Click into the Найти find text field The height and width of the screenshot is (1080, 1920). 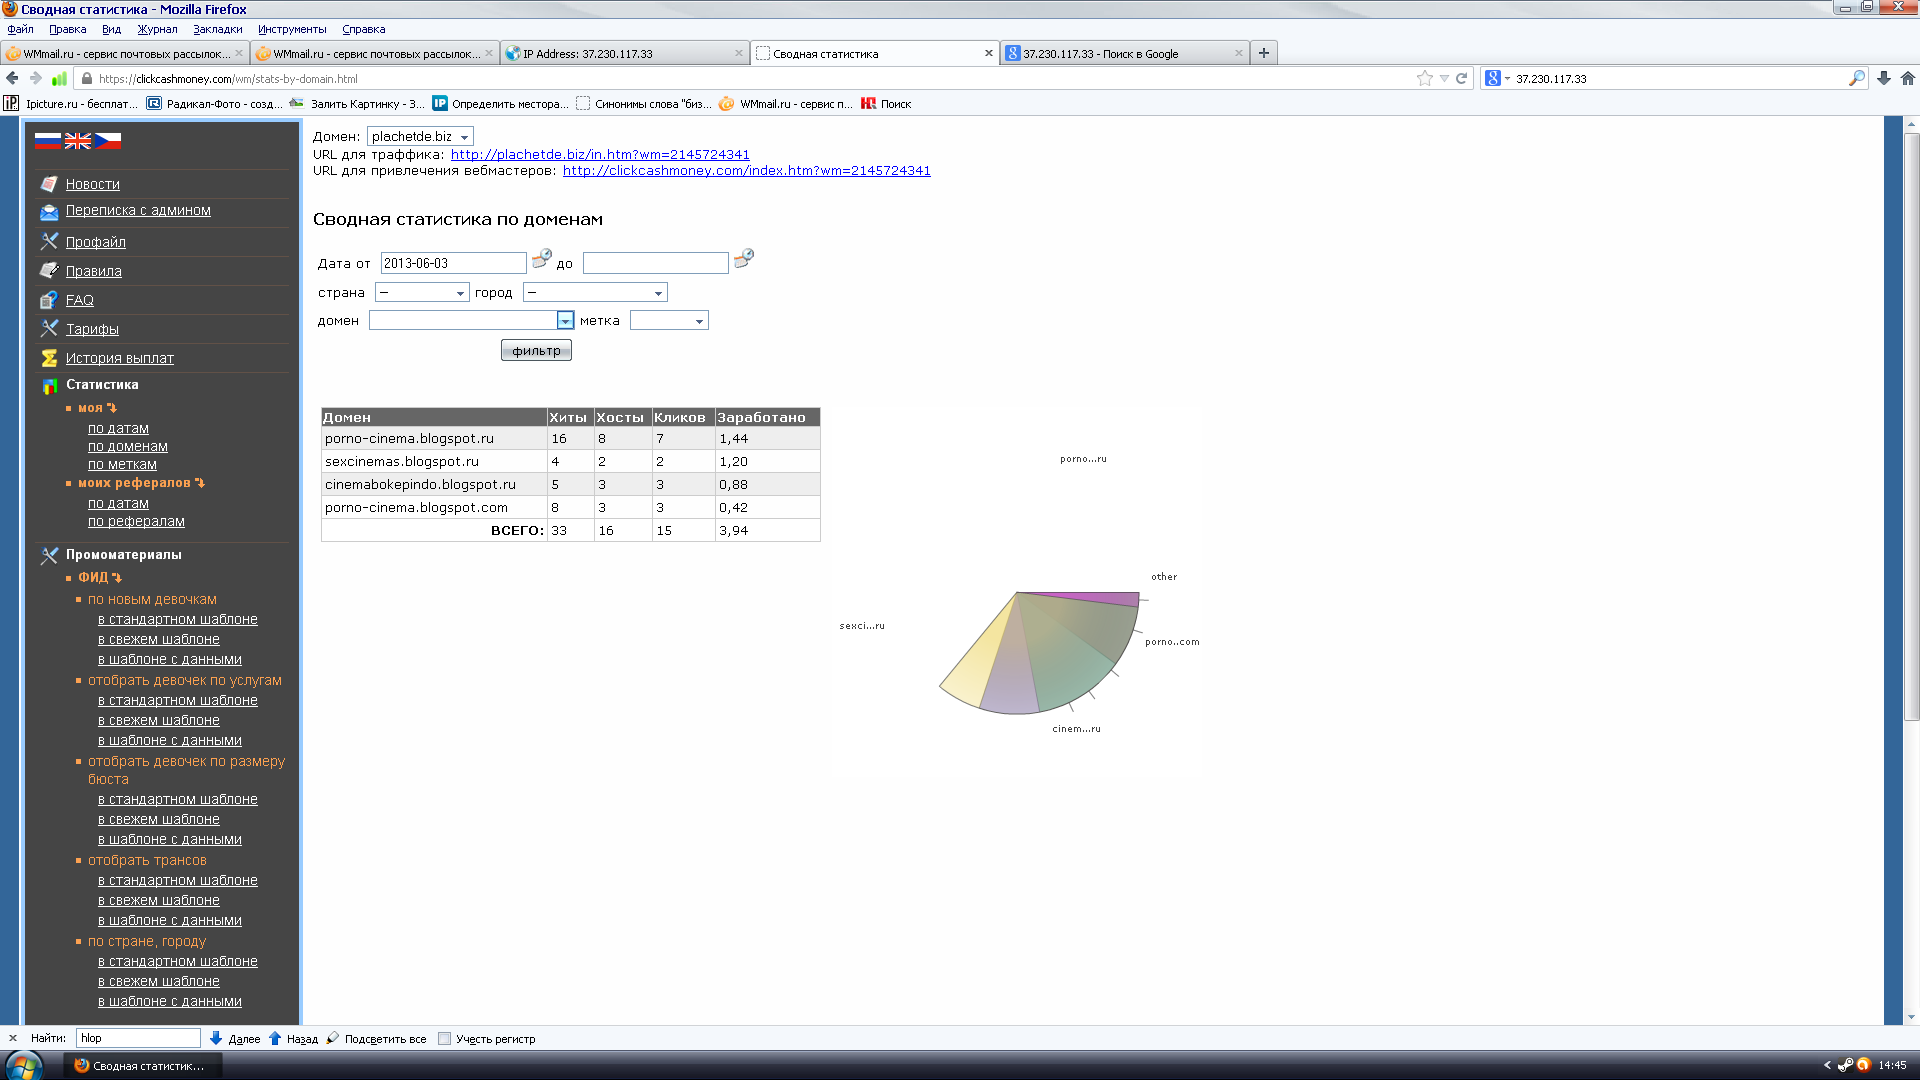tap(138, 1038)
